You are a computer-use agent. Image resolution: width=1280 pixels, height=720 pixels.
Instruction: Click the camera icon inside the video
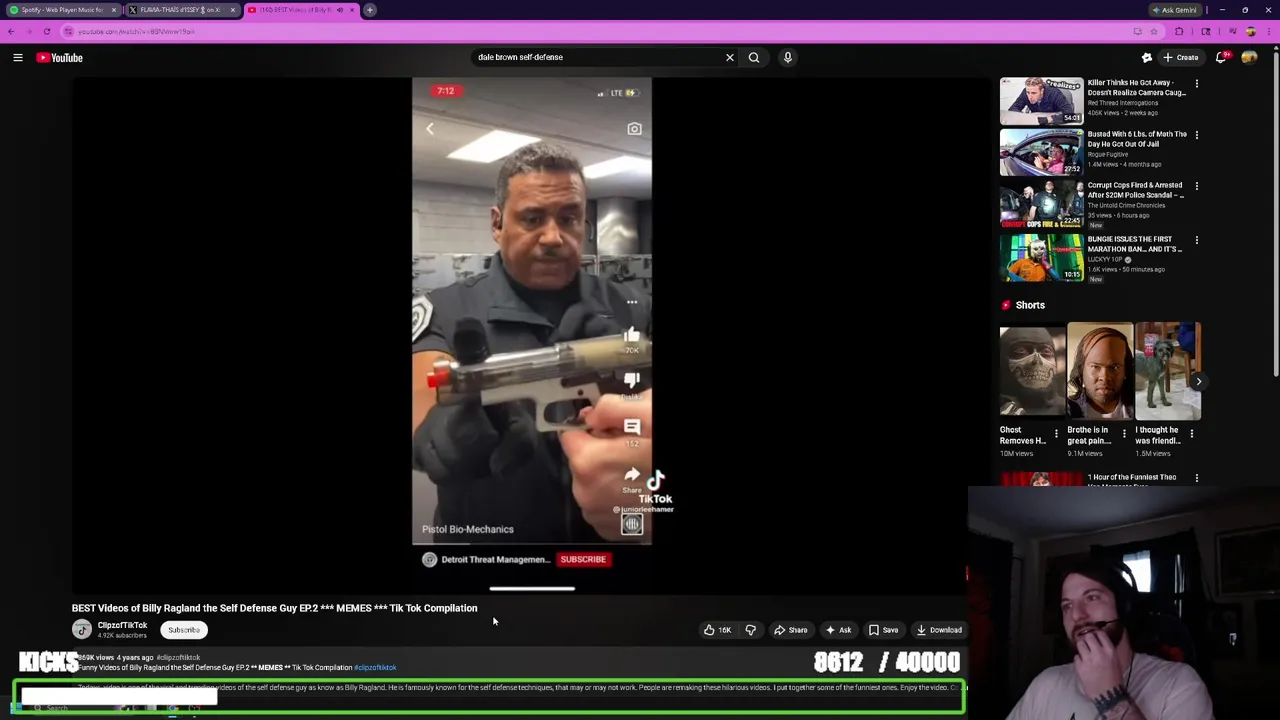tap(634, 129)
